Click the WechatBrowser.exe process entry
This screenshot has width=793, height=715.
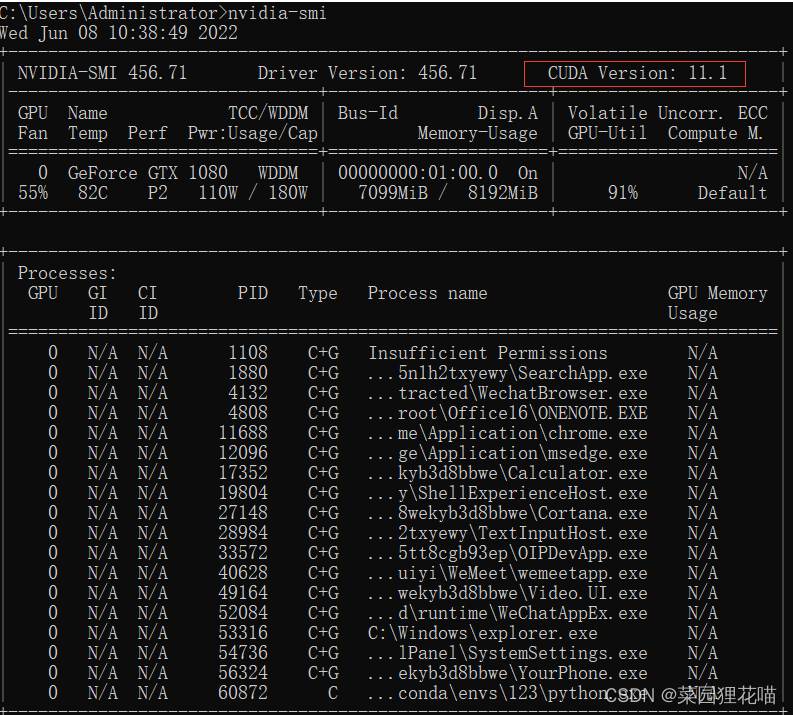[x=508, y=393]
